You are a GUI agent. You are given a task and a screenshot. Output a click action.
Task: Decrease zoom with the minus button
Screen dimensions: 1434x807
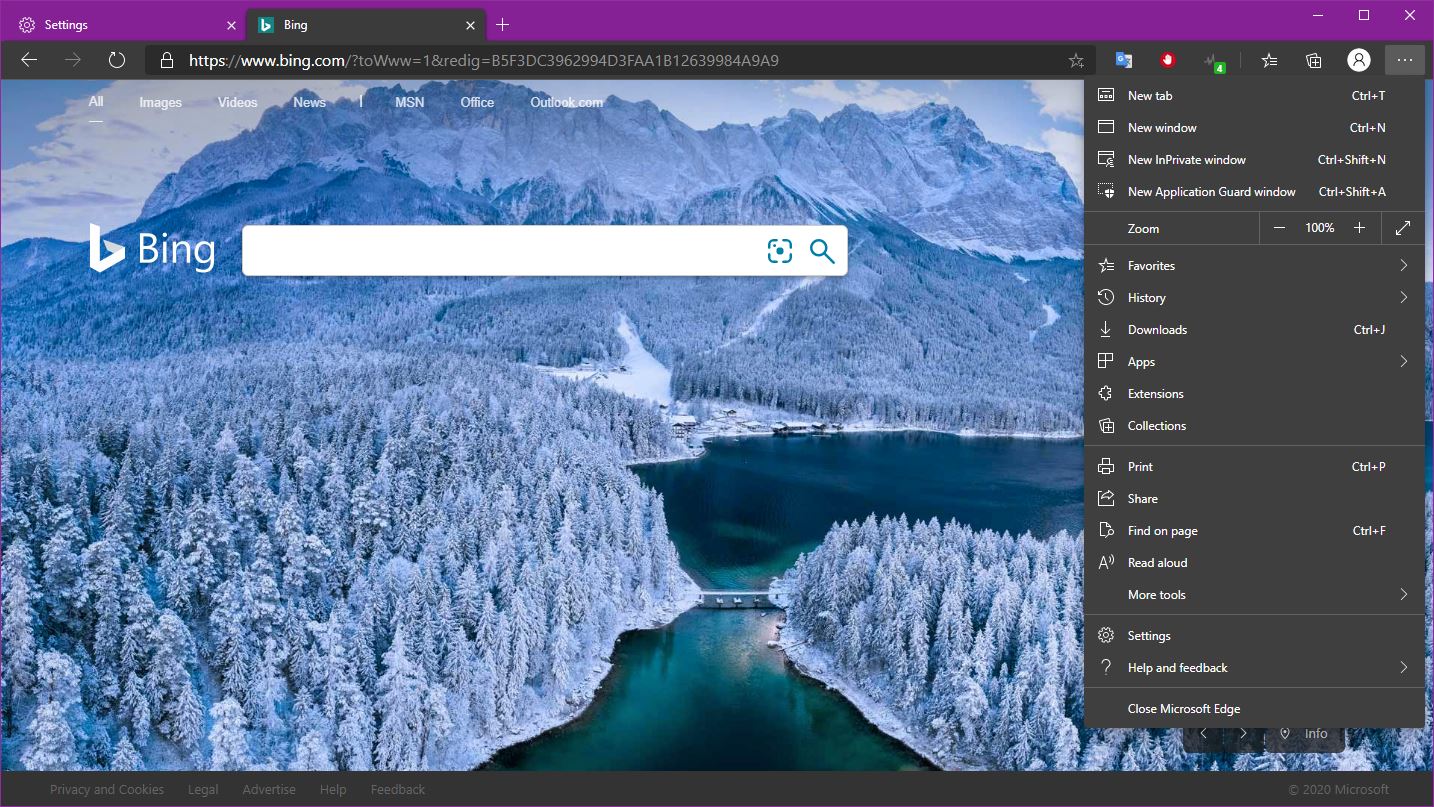click(1279, 228)
